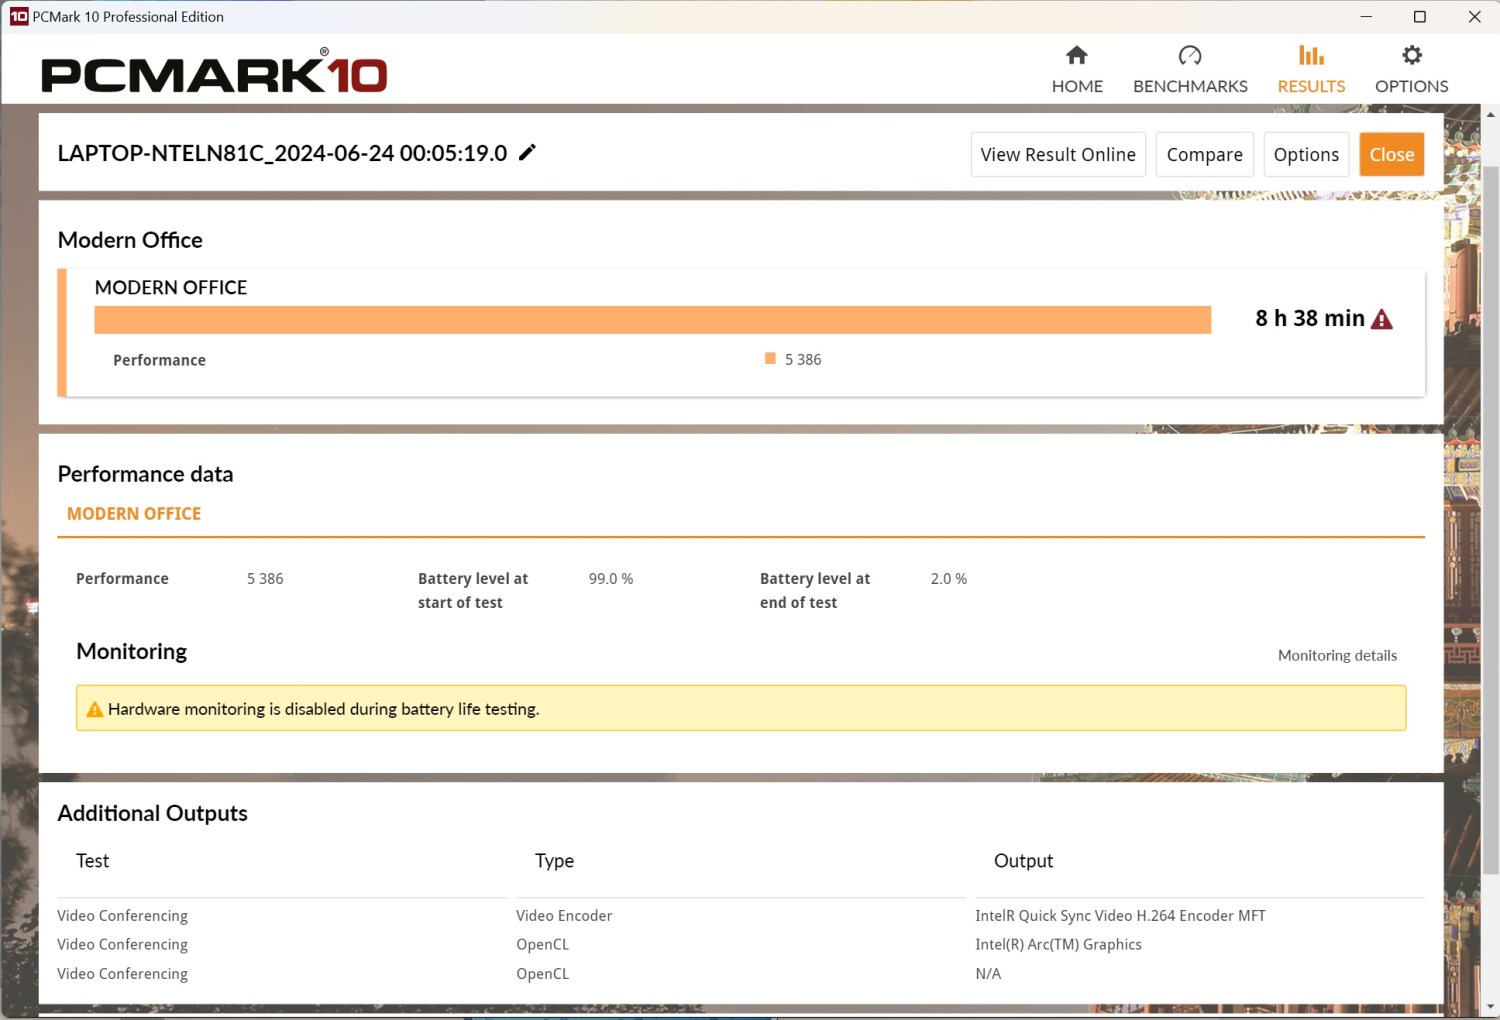Open the Monitoring details link
The height and width of the screenshot is (1020, 1500).
[1337, 655]
